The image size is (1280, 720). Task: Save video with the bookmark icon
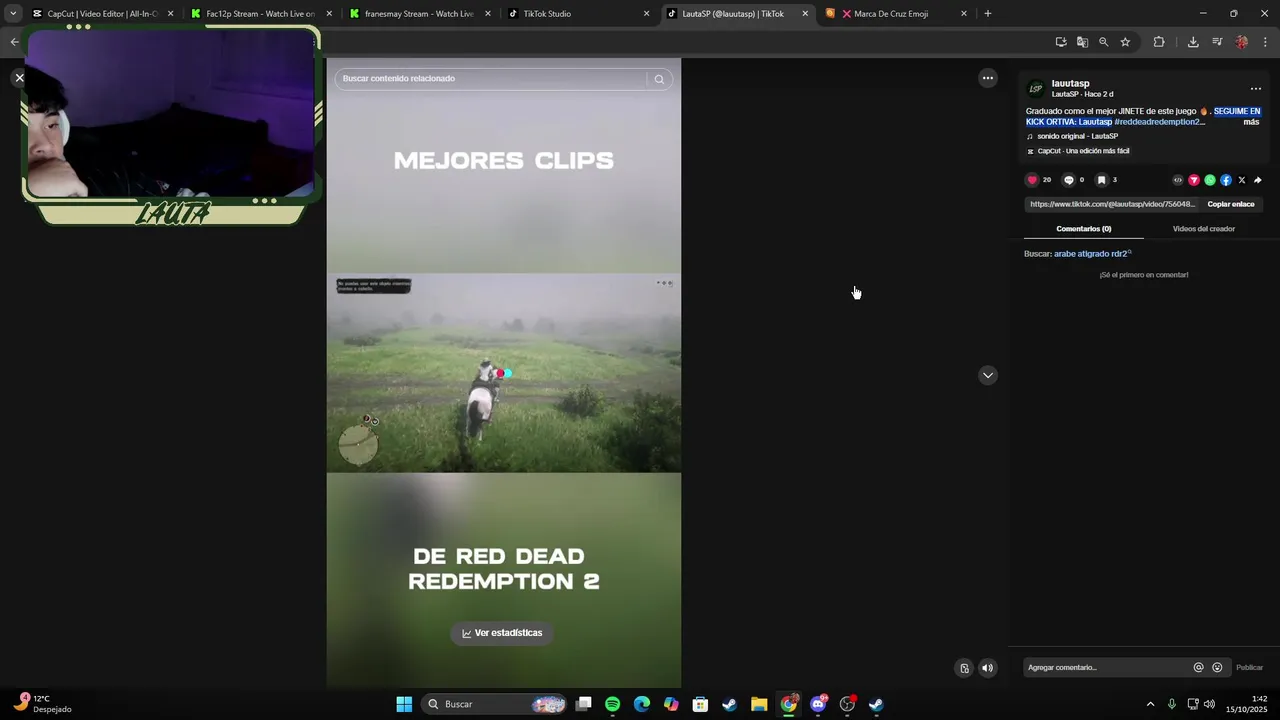(1101, 180)
